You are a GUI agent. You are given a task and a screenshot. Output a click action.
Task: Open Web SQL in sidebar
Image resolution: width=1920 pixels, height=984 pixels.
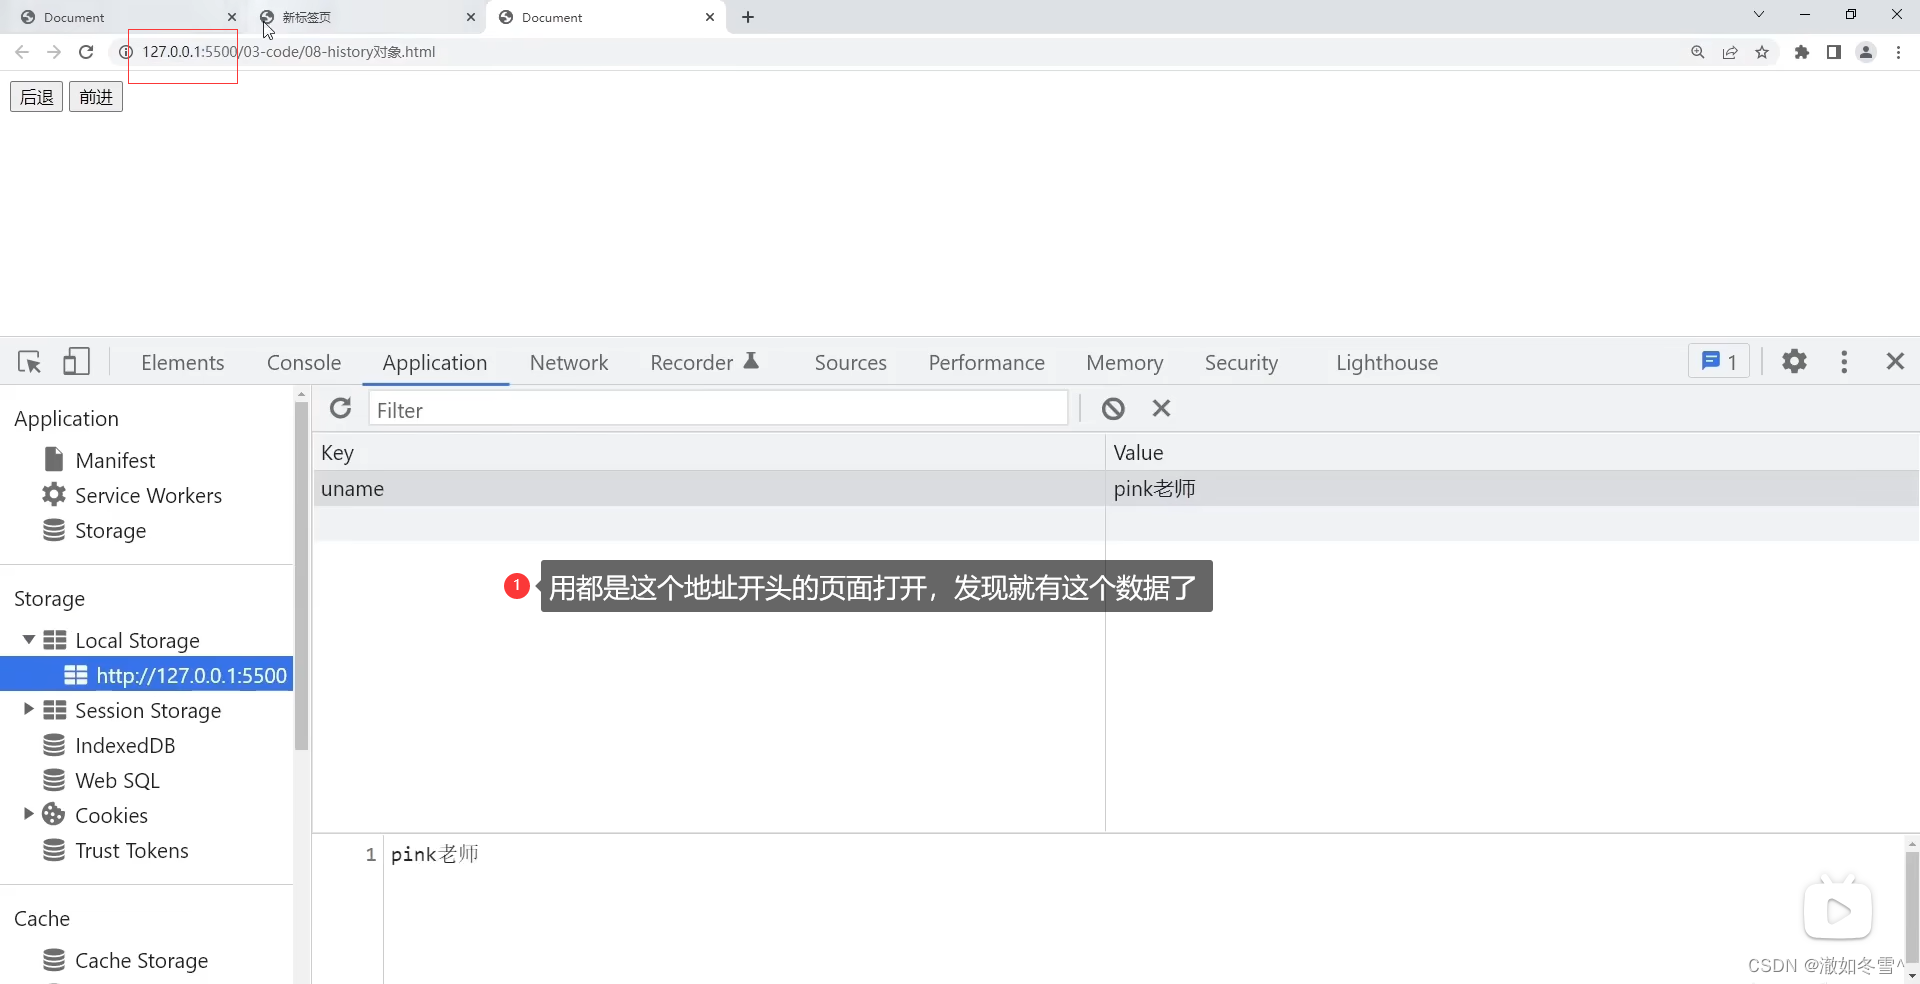click(x=117, y=780)
